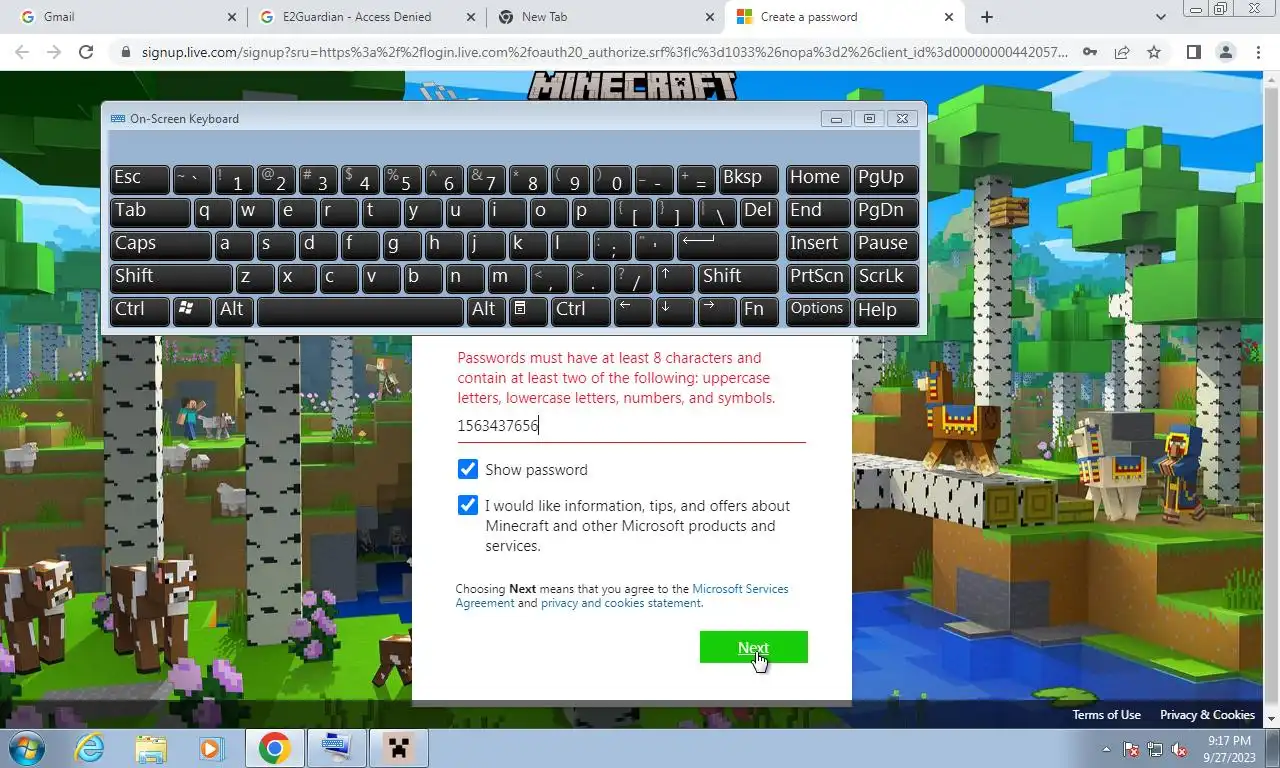The height and width of the screenshot is (768, 1280).
Task: Click the muted volume tray icon
Action: pyautogui.click(x=1179, y=749)
